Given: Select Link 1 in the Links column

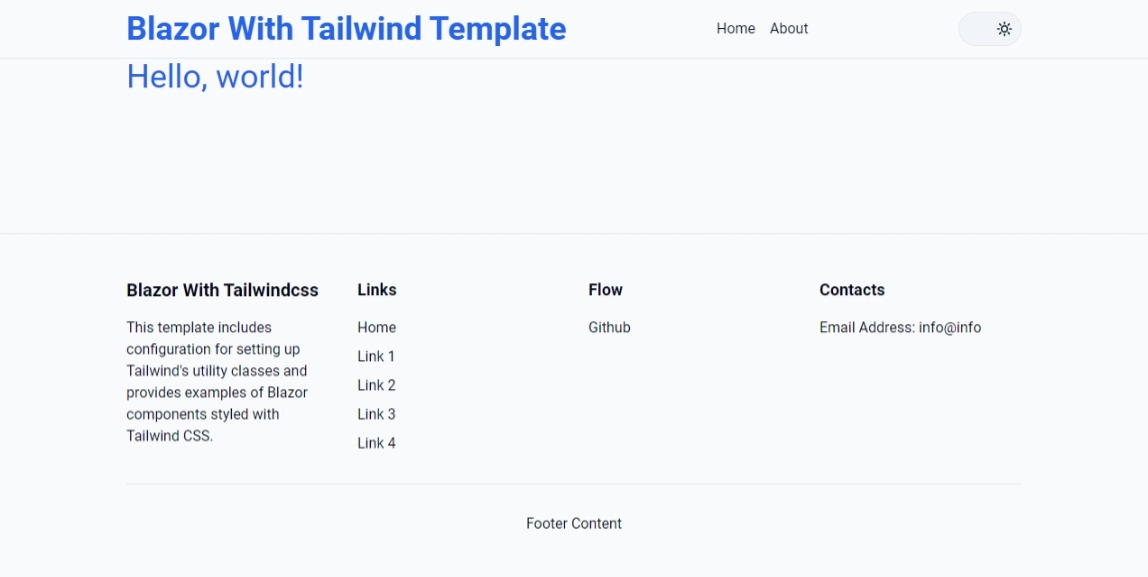Looking at the screenshot, I should tap(376, 356).
